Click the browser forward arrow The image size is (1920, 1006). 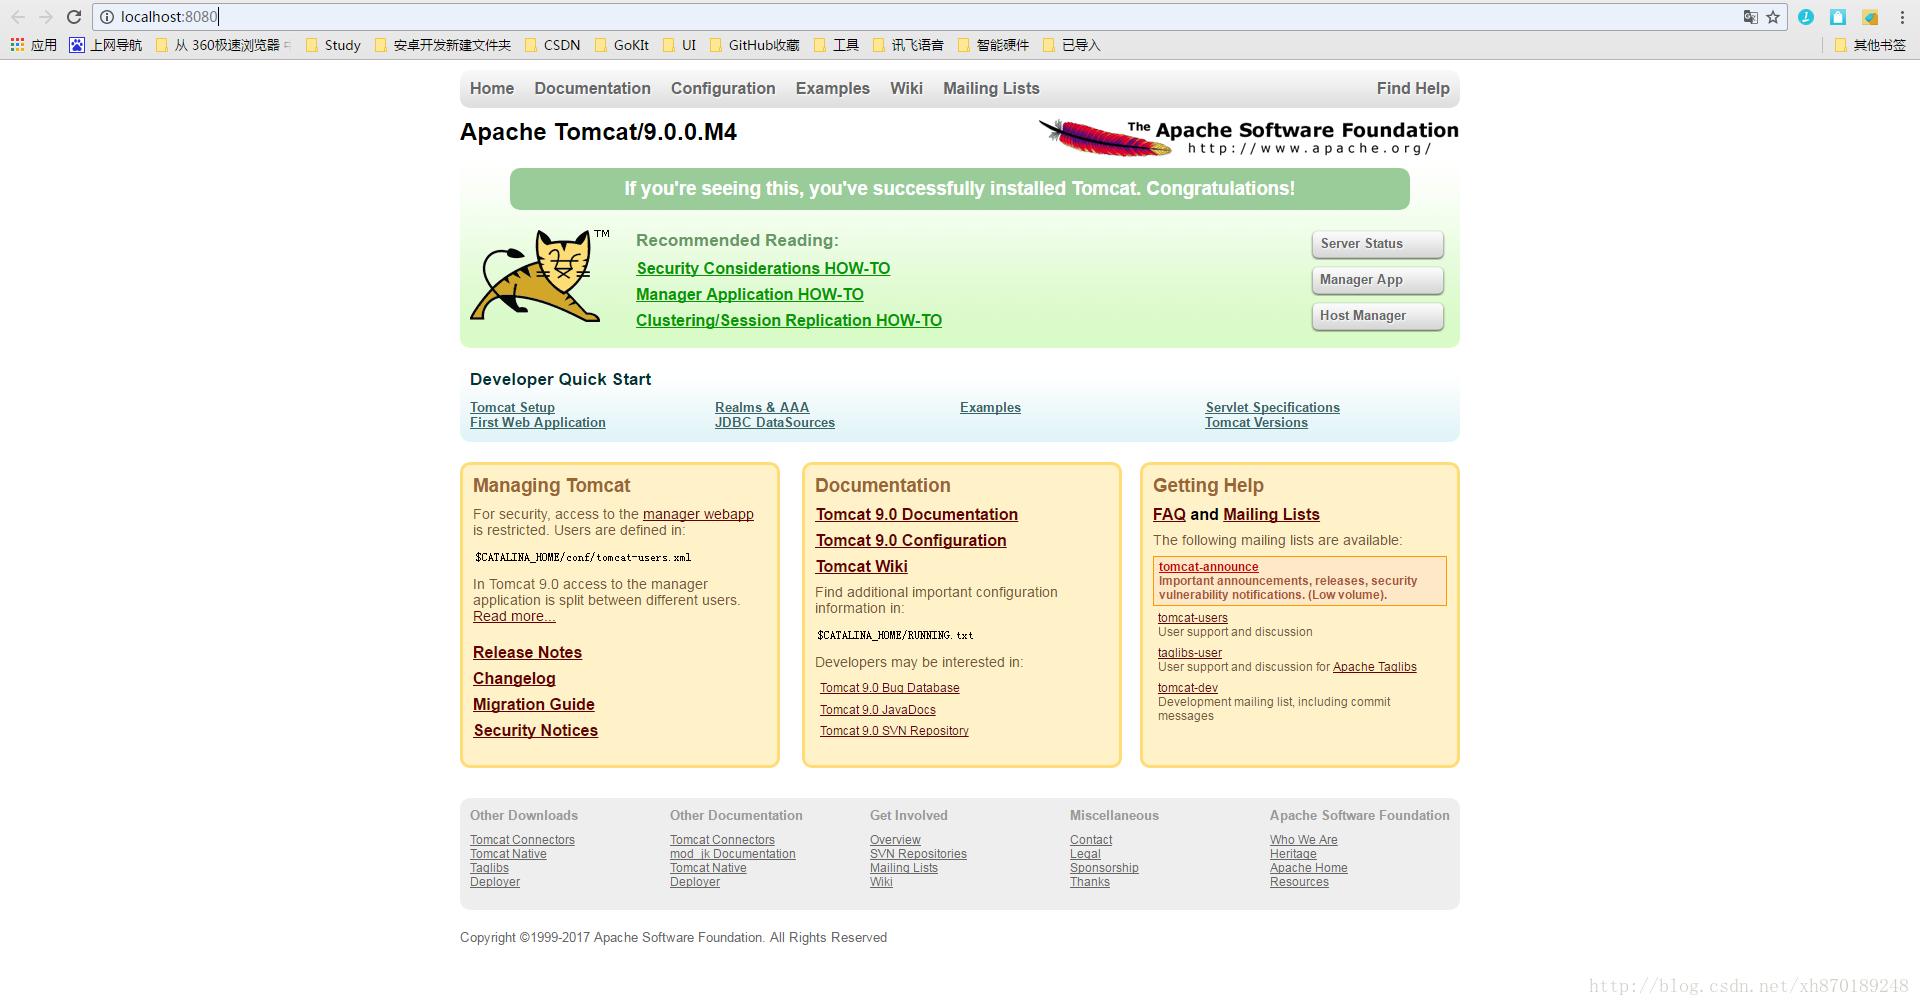[46, 17]
